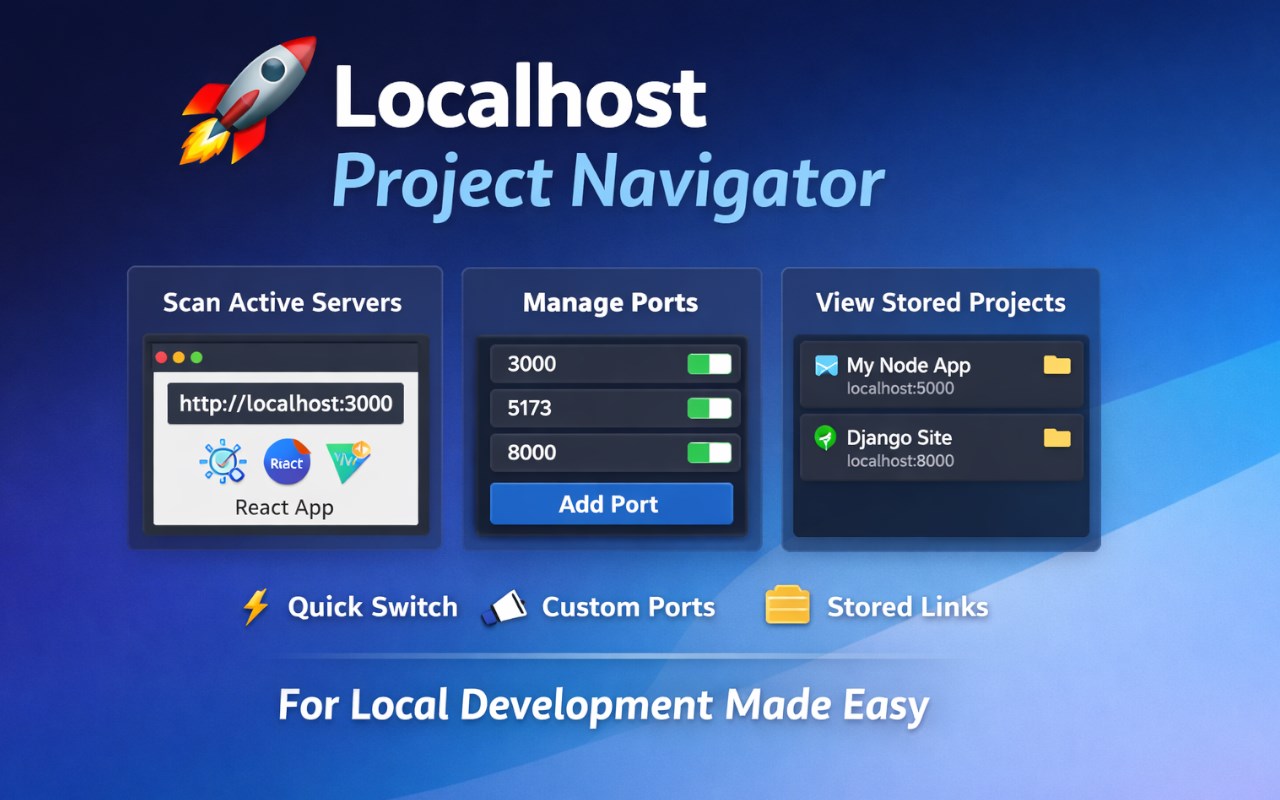
Task: Disable the switch for port 8000
Action: (x=707, y=452)
